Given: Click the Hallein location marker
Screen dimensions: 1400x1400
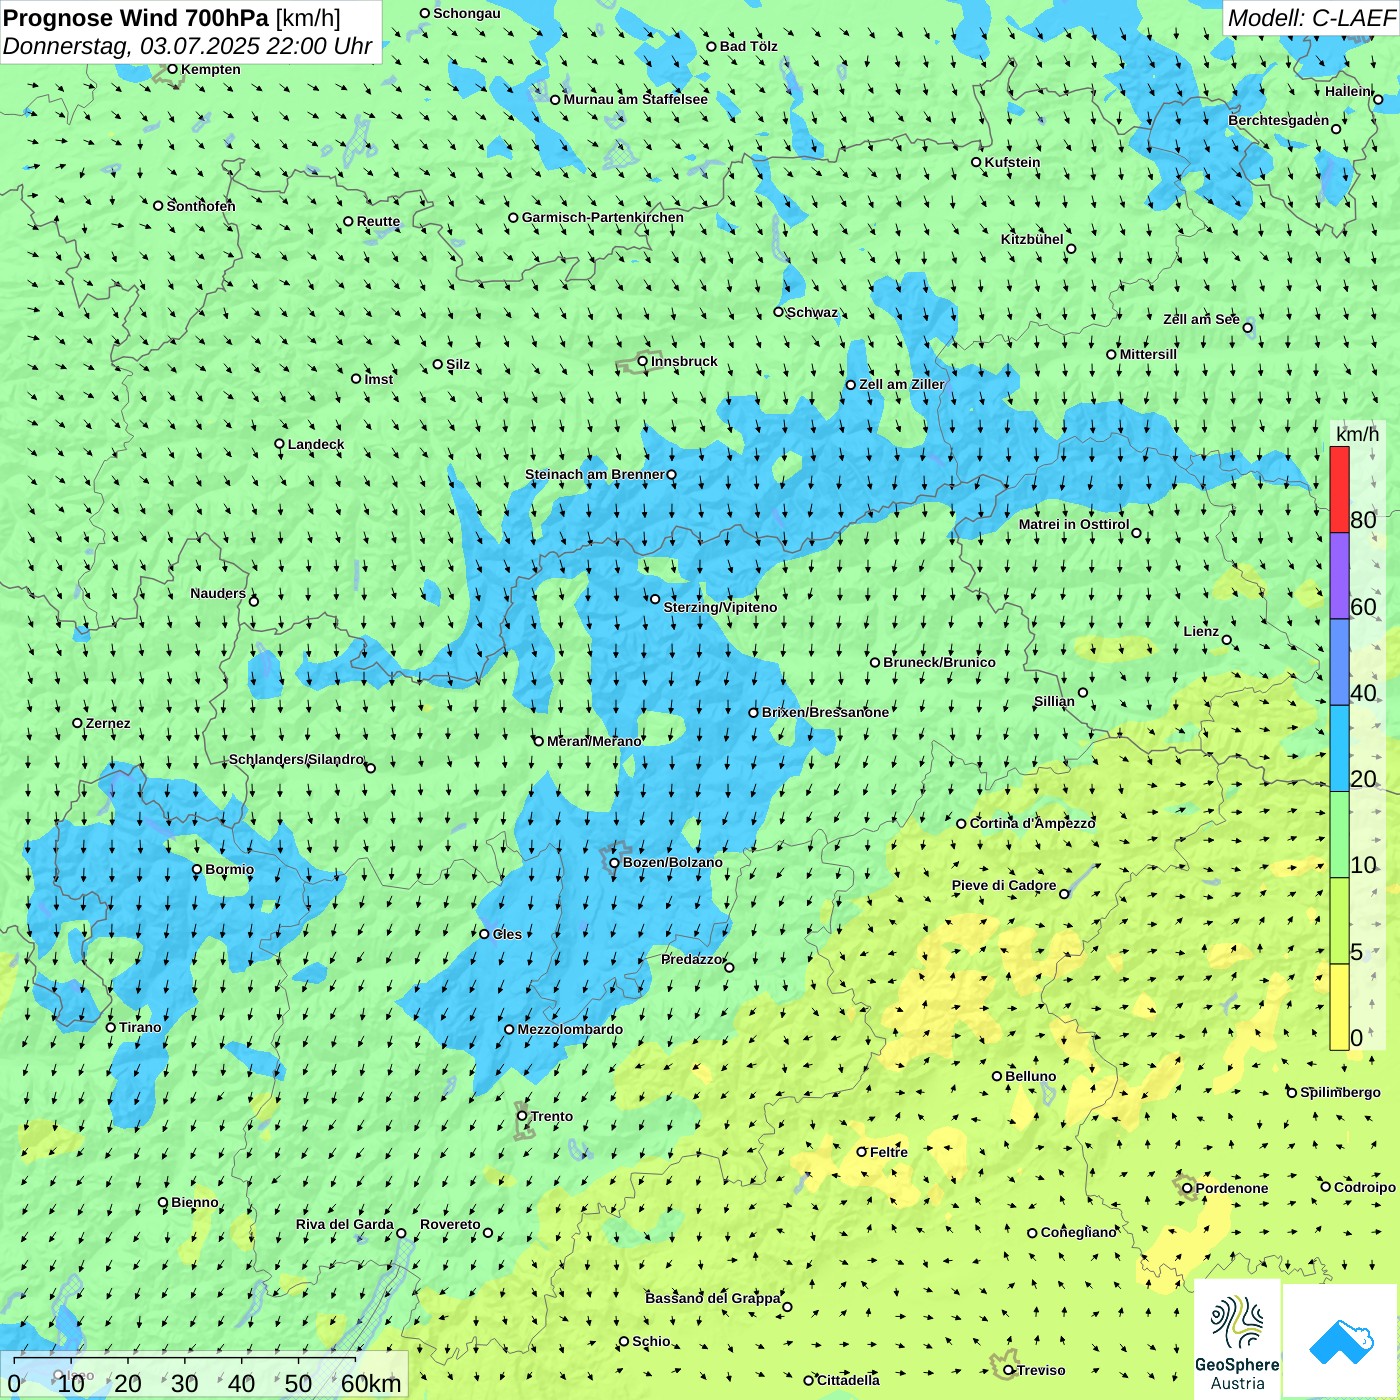Looking at the screenshot, I should (1378, 99).
